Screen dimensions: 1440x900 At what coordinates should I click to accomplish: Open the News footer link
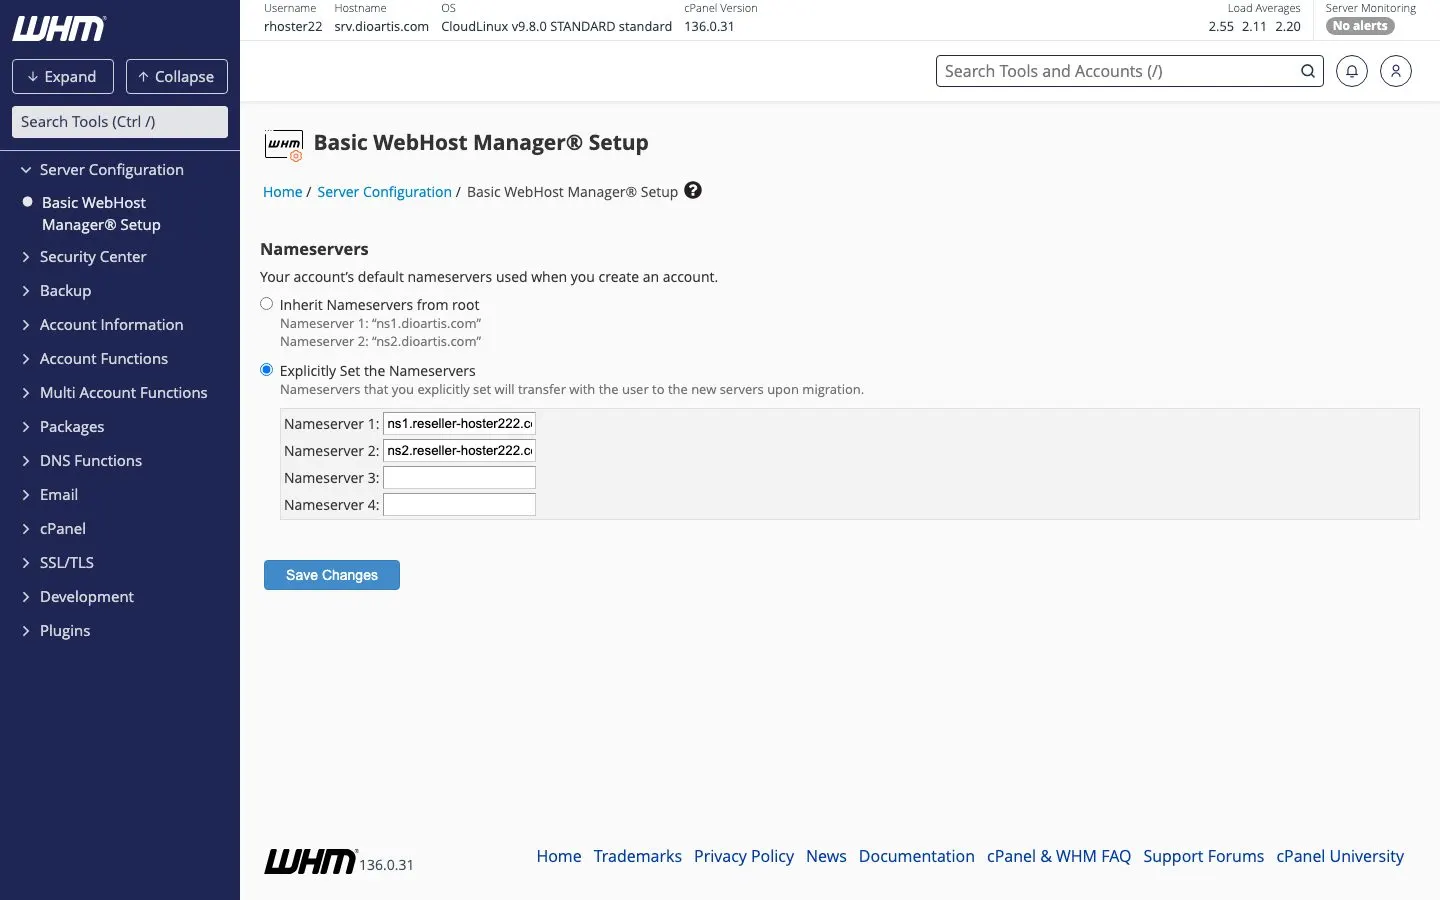826,856
